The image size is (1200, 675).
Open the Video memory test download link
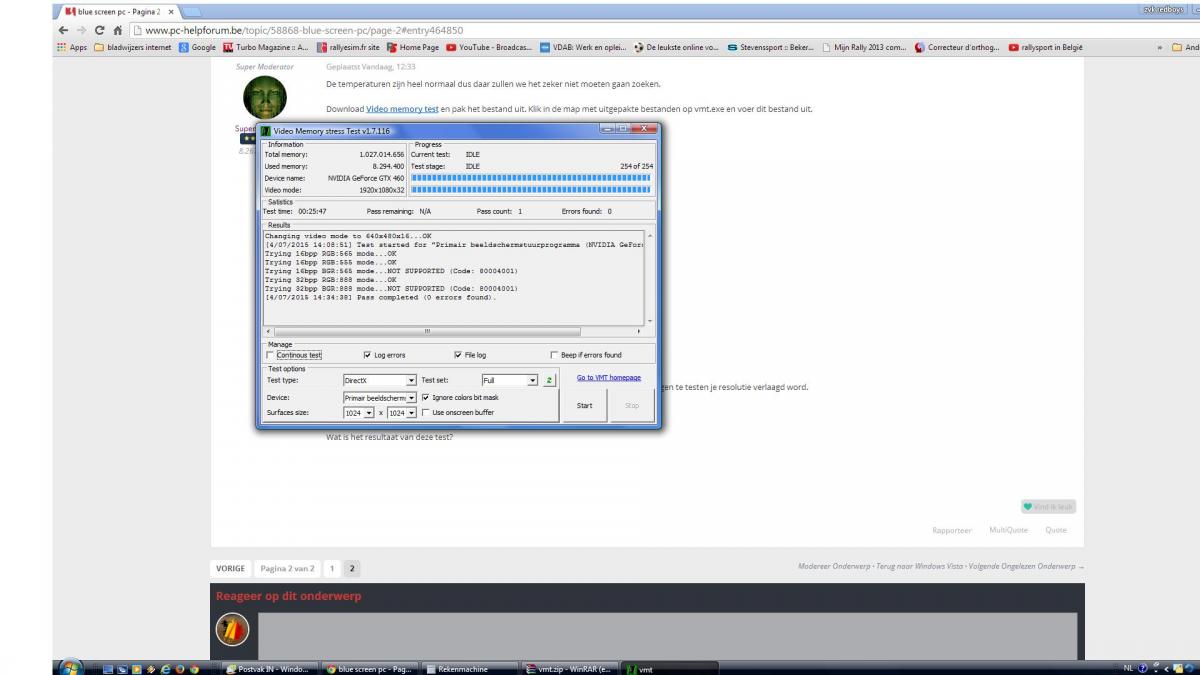coord(402,108)
